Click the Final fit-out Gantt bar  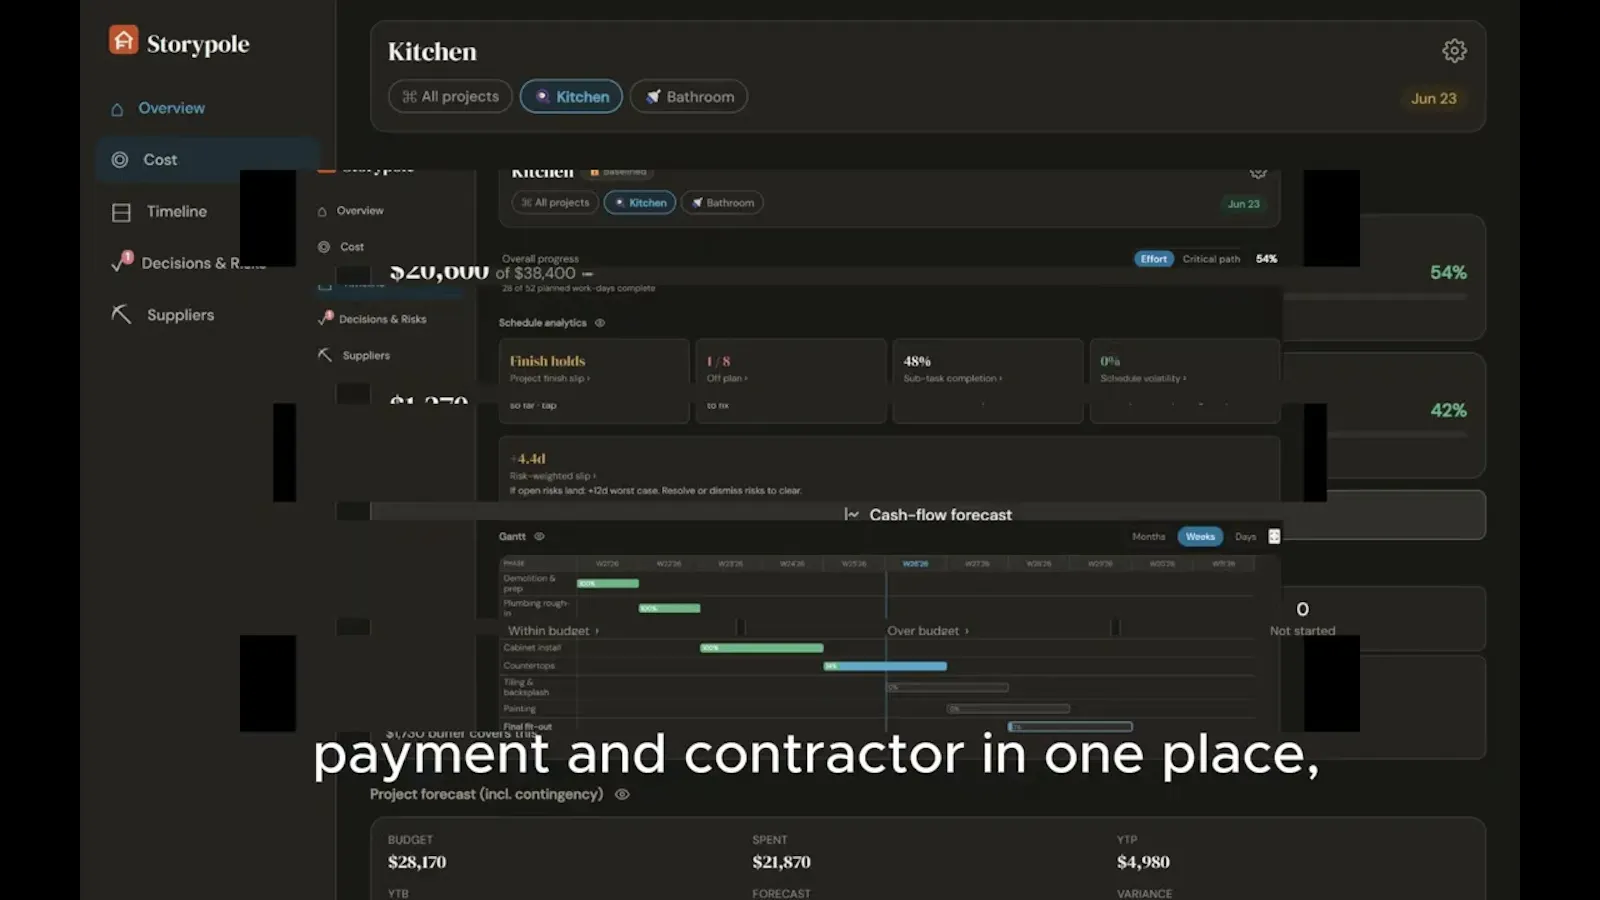(x=1071, y=727)
